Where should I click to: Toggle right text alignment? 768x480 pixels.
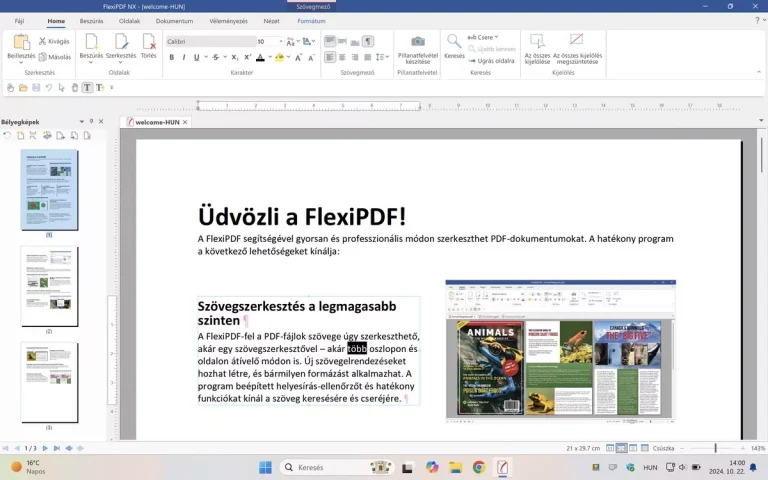(x=355, y=57)
